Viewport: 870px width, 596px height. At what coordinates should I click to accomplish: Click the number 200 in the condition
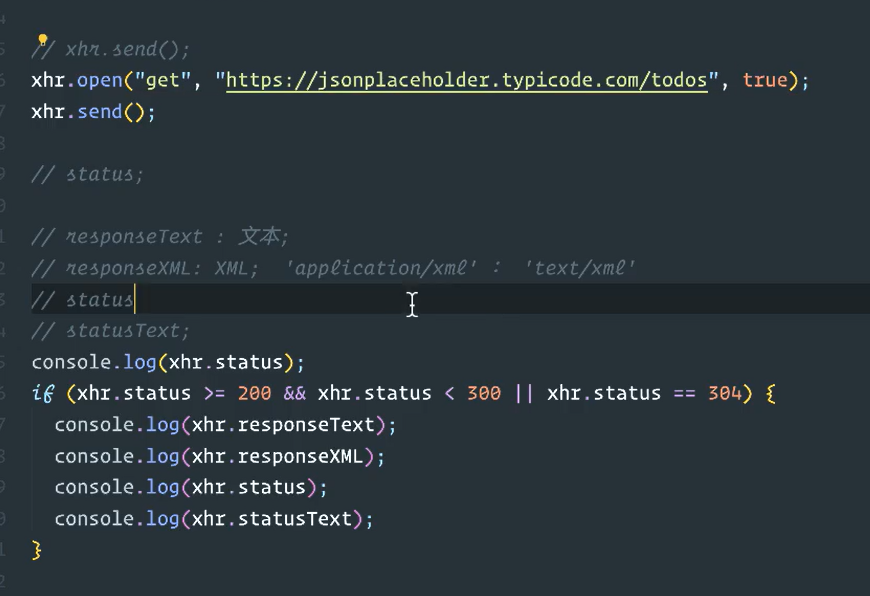pos(254,393)
